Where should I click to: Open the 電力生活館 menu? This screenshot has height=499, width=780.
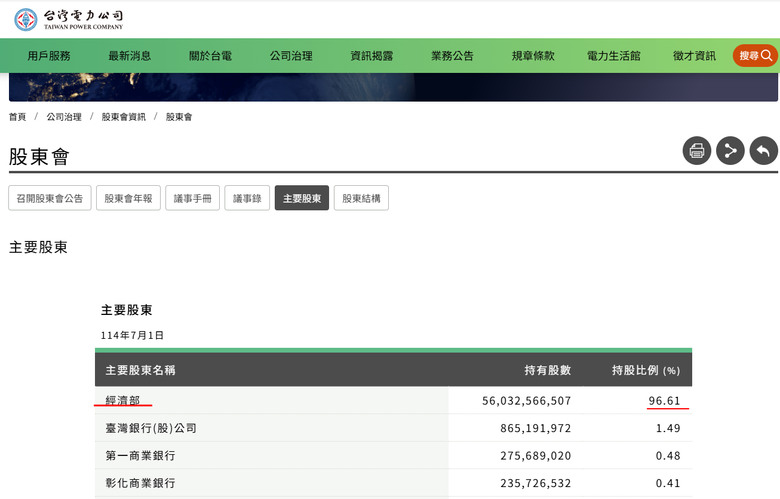[614, 56]
